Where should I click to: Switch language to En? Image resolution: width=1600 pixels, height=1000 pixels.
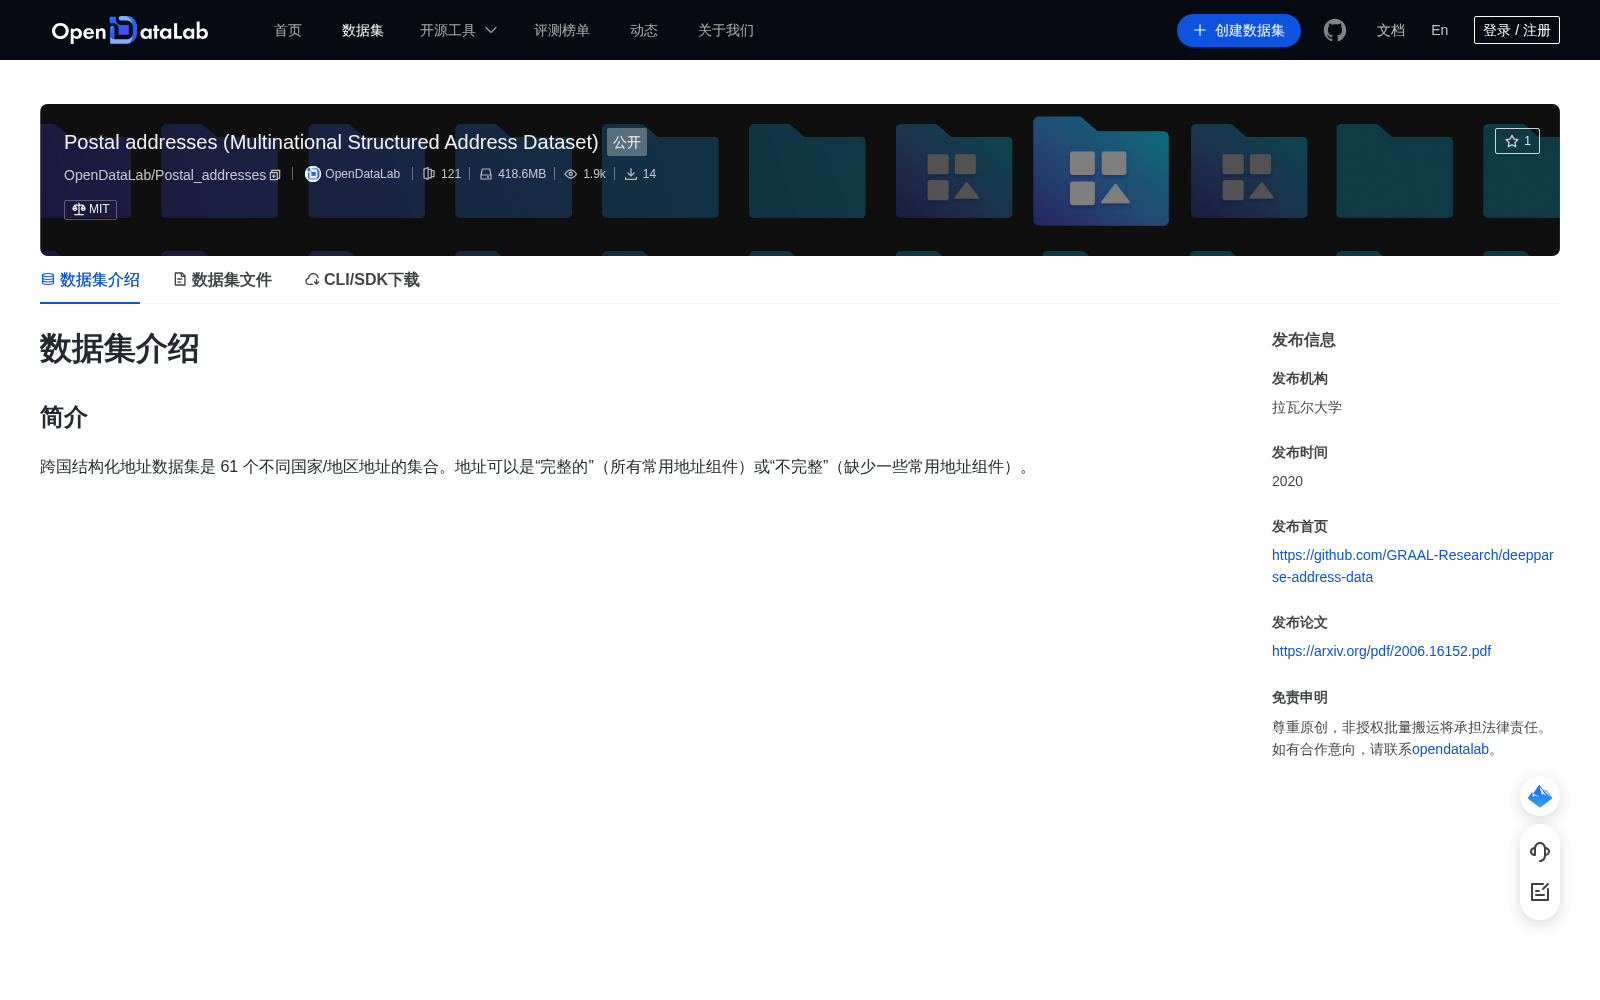[x=1440, y=30]
